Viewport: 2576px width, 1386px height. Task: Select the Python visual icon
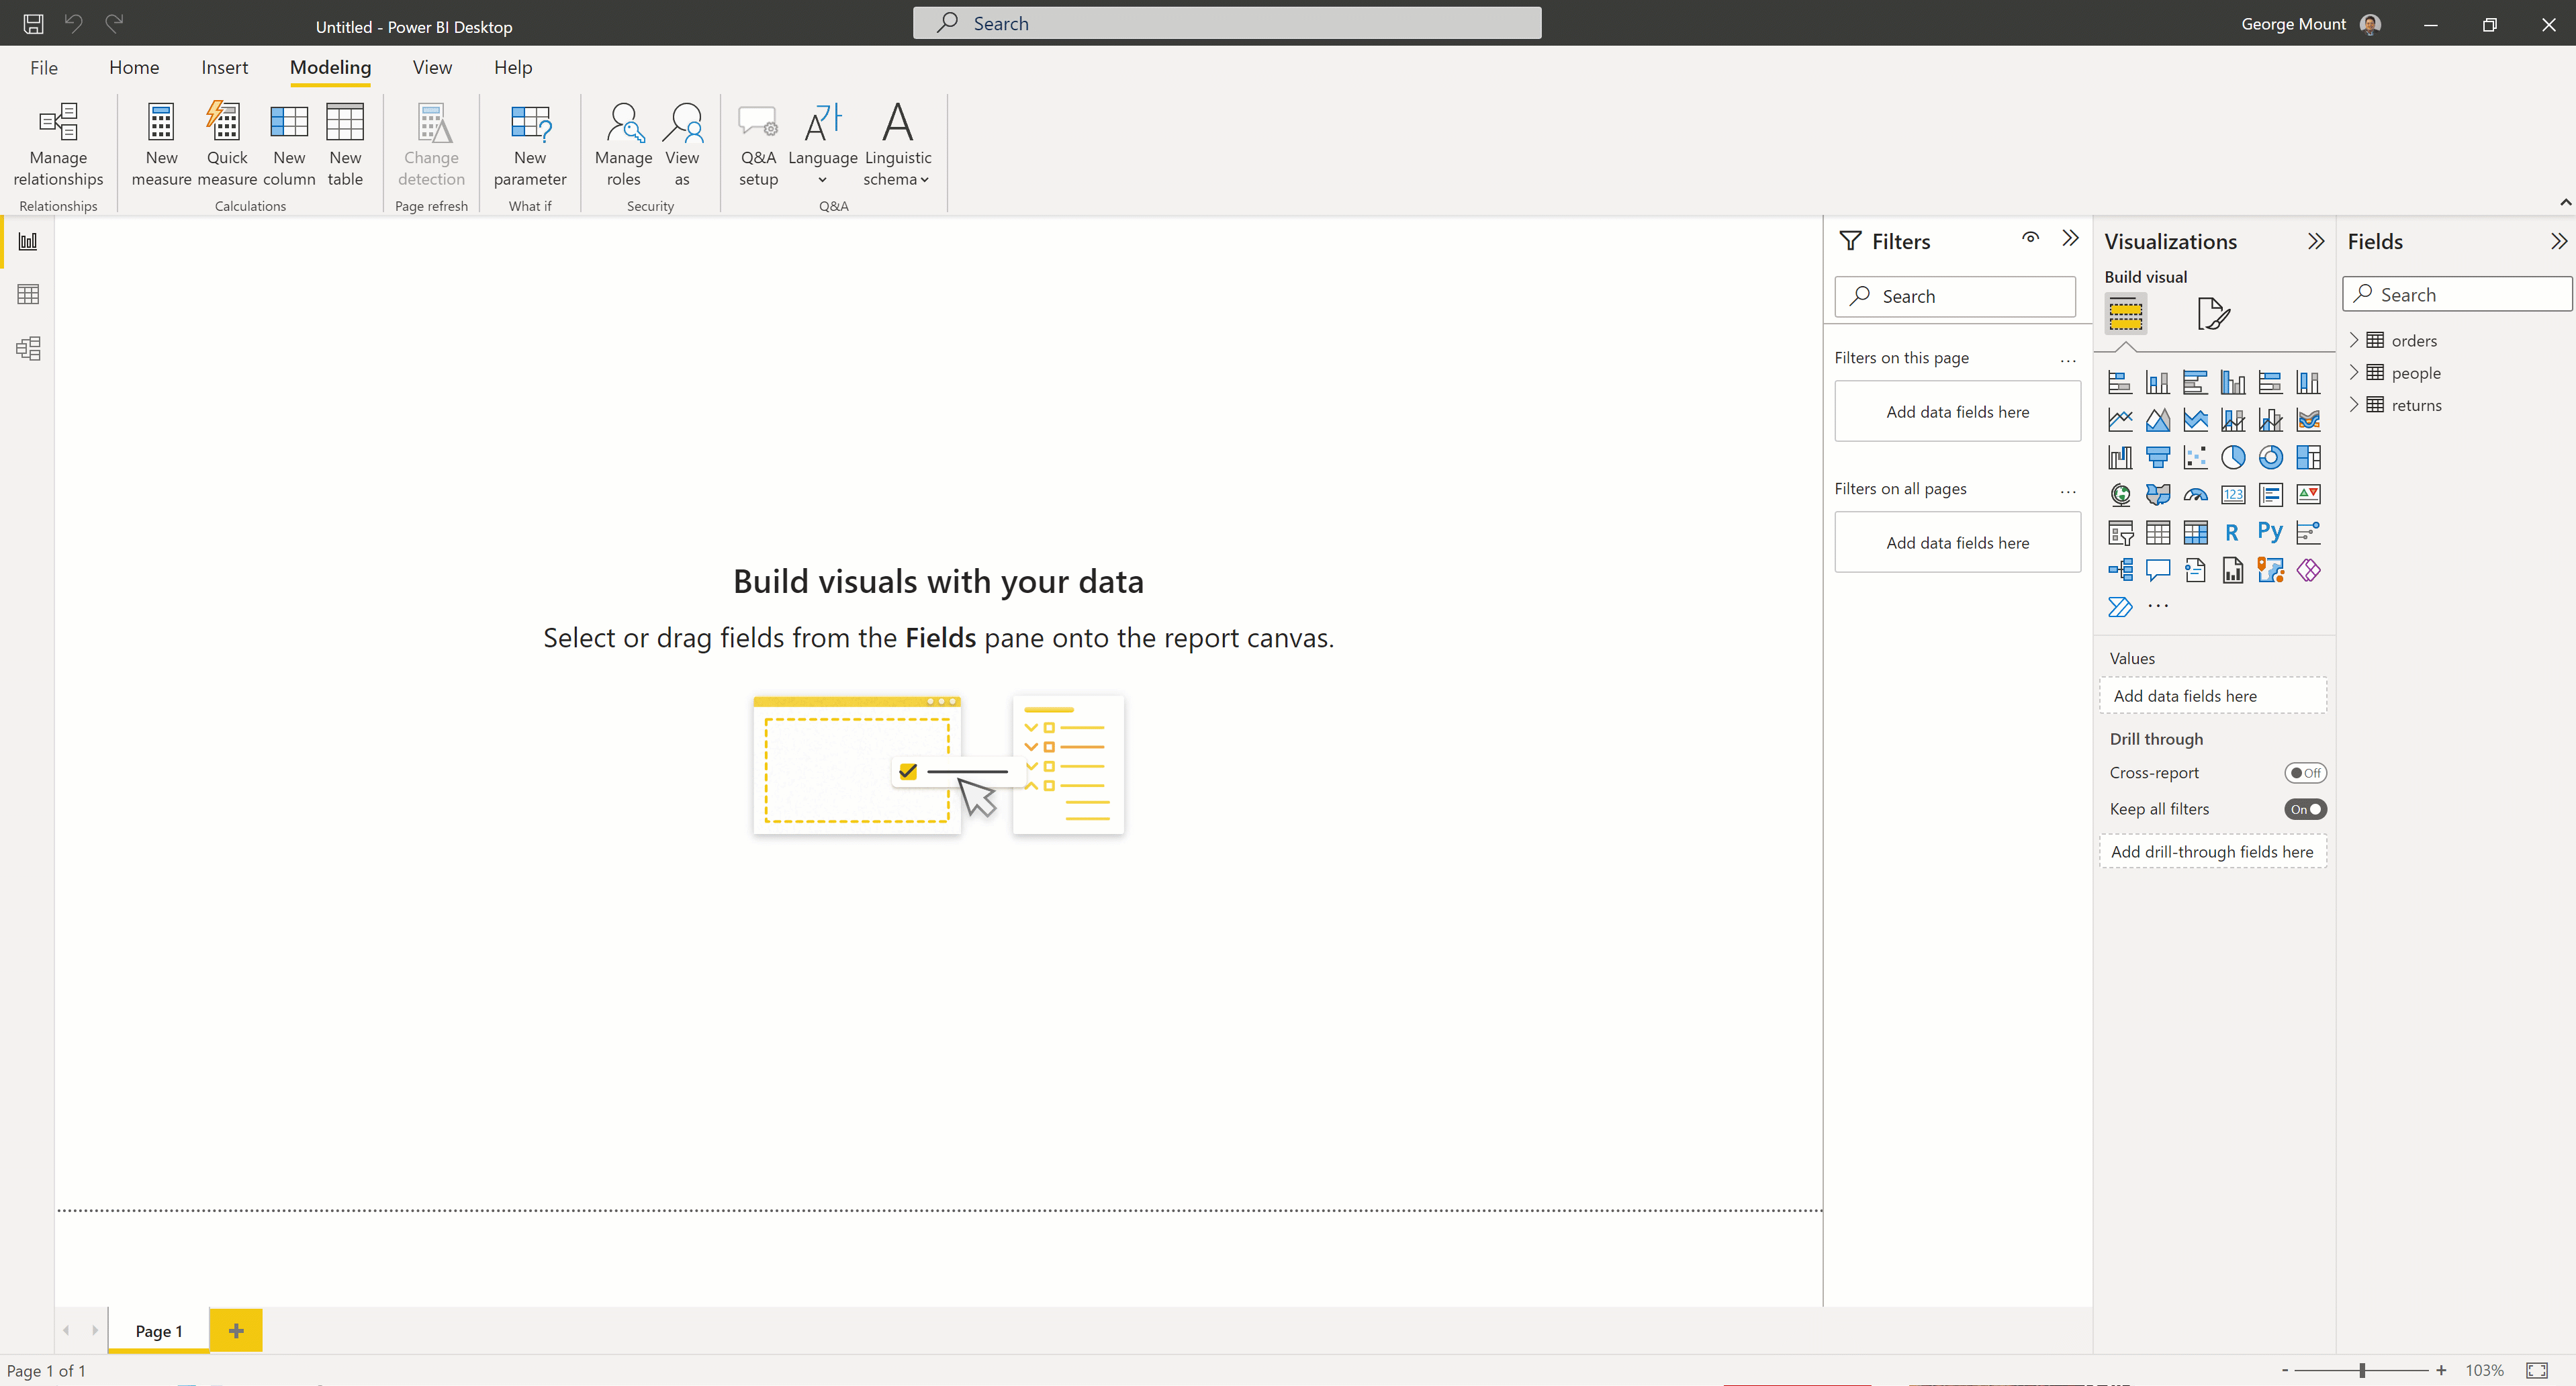tap(2269, 532)
